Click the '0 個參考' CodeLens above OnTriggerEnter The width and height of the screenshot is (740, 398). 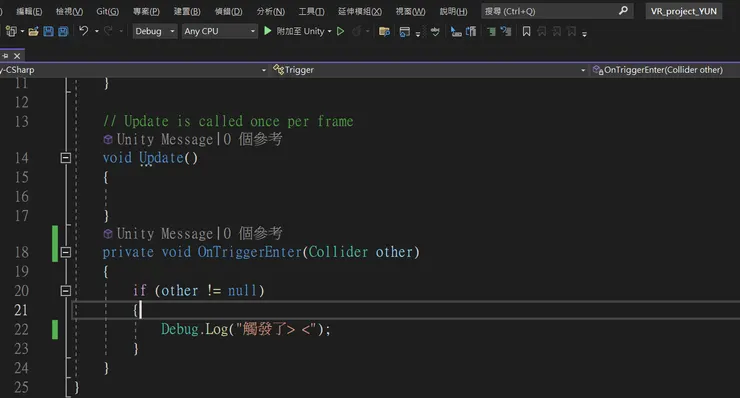(252, 234)
